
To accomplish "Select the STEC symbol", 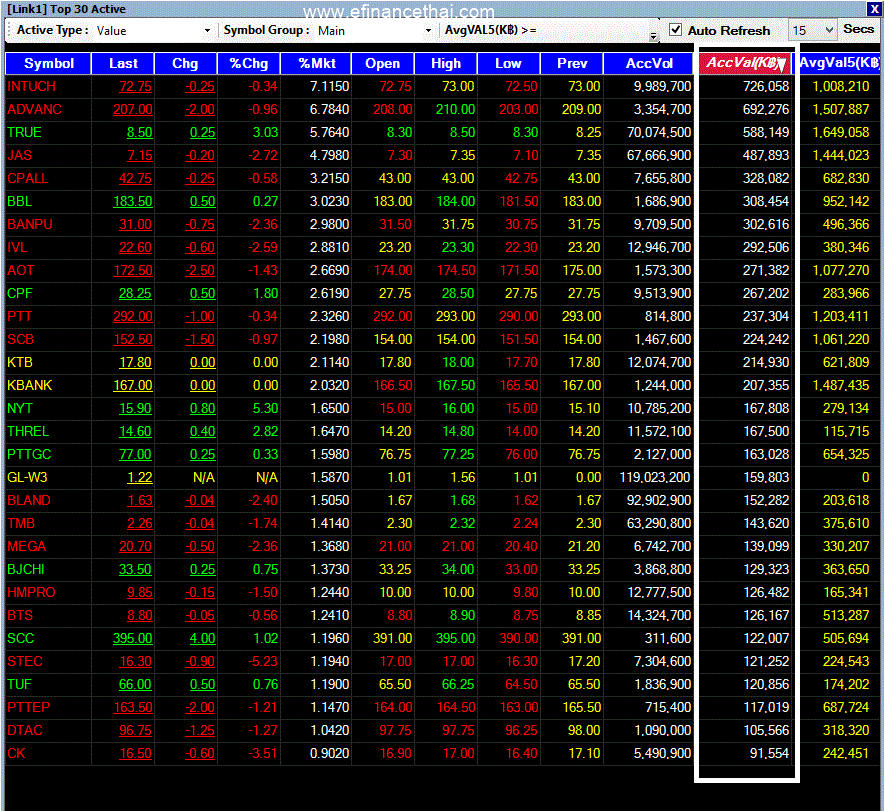I will click(25, 661).
